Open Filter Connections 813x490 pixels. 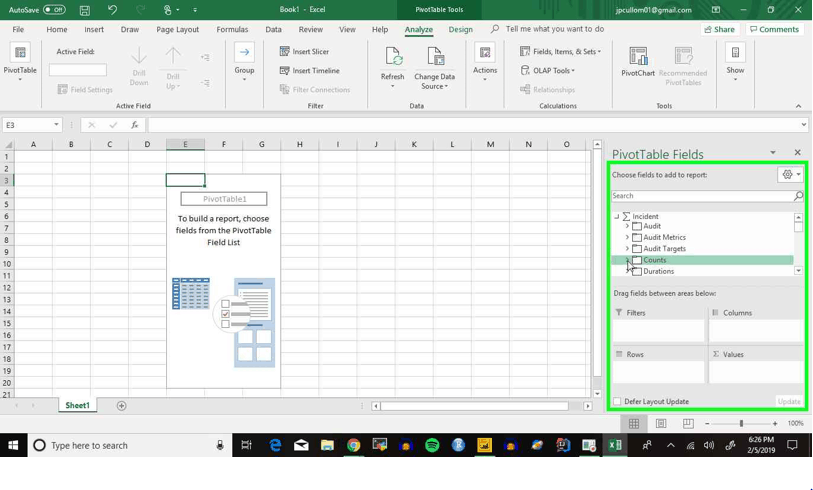pos(315,90)
